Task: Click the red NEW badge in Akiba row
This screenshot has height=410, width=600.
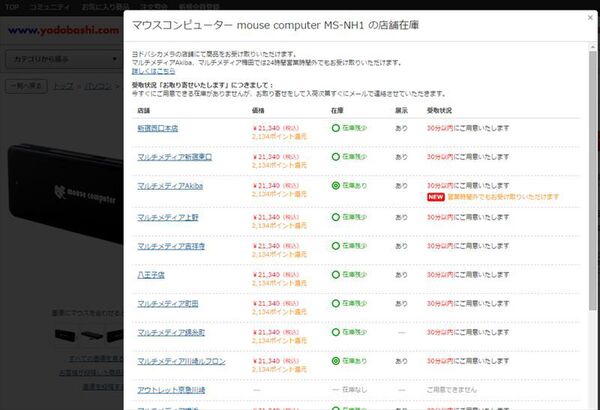Action: [x=435, y=197]
